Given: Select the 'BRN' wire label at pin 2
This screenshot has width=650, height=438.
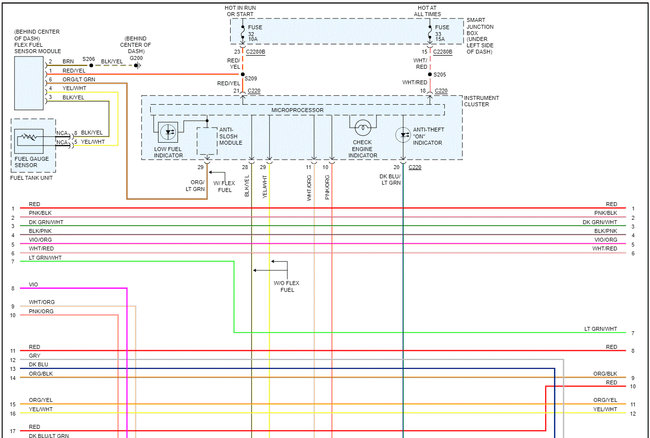Looking at the screenshot, I should tap(68, 61).
